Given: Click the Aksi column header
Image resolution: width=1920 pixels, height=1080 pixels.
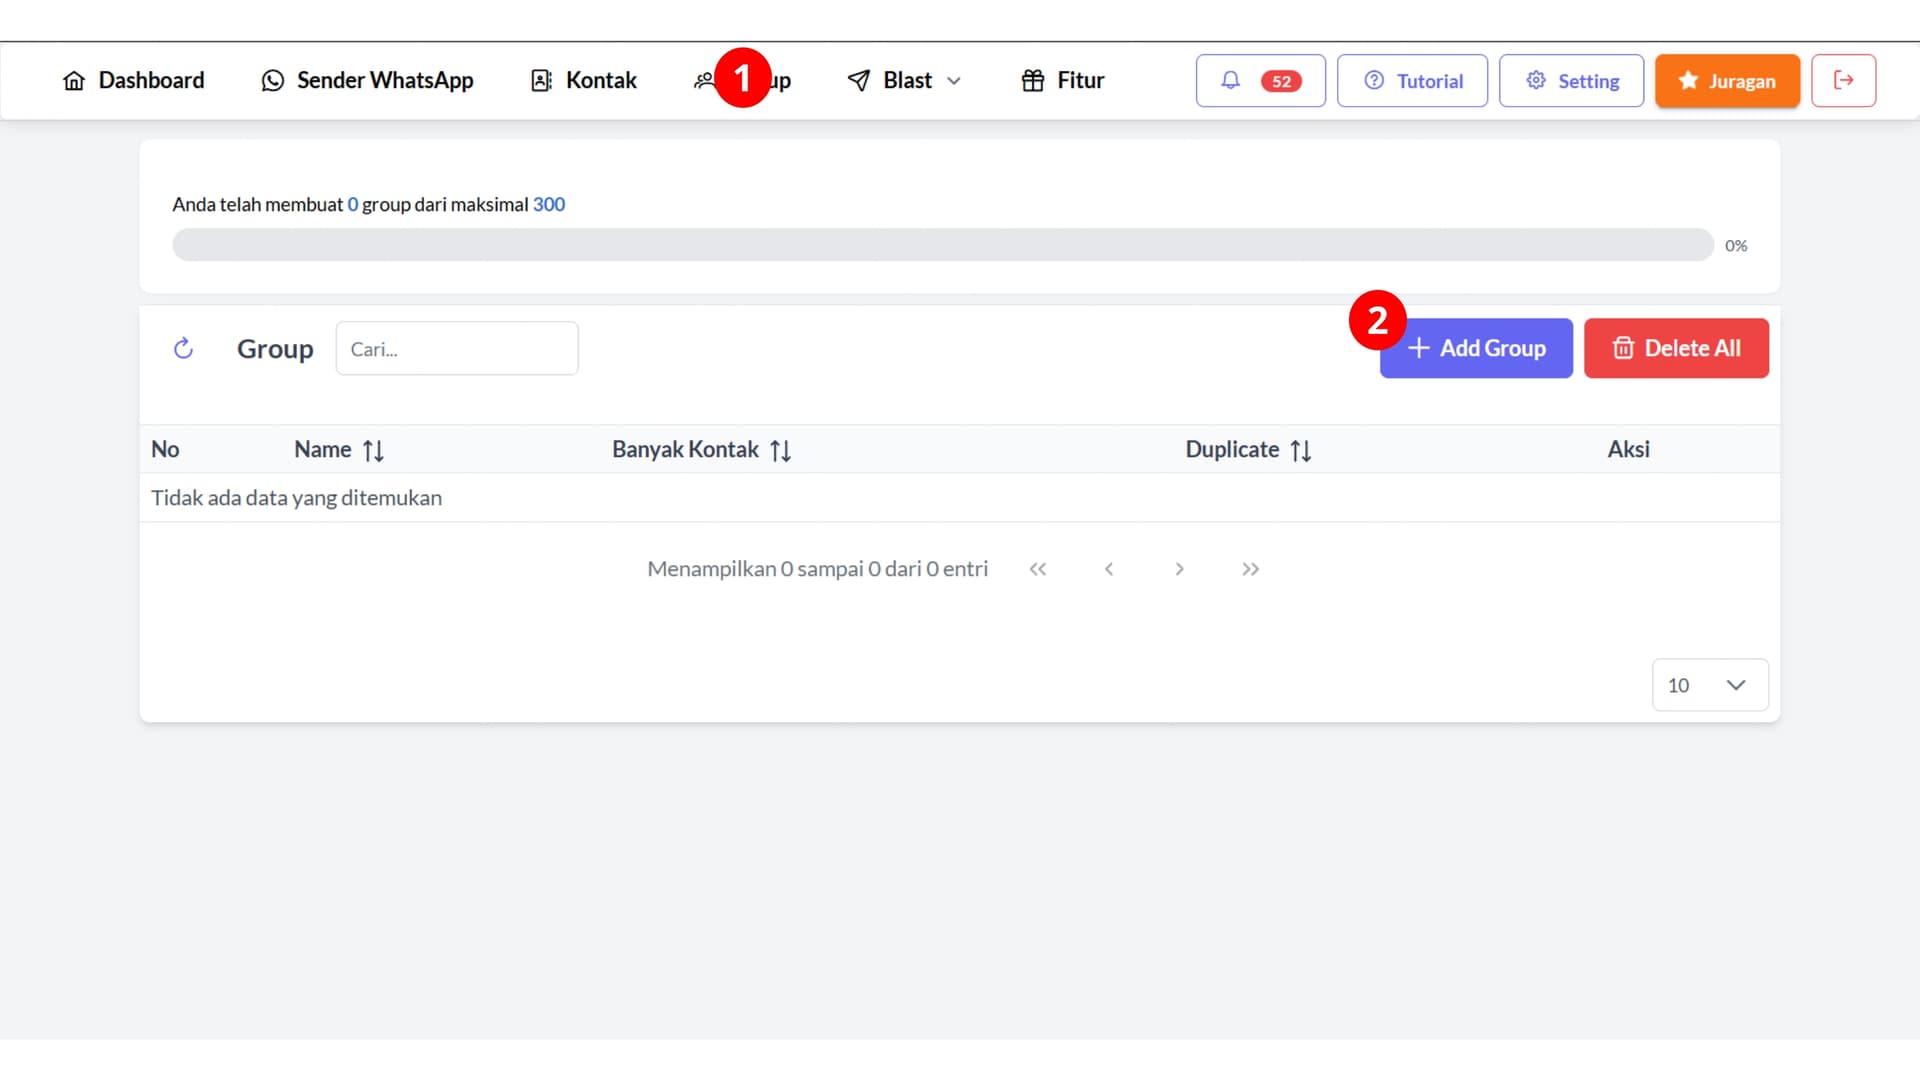Looking at the screenshot, I should coord(1628,450).
